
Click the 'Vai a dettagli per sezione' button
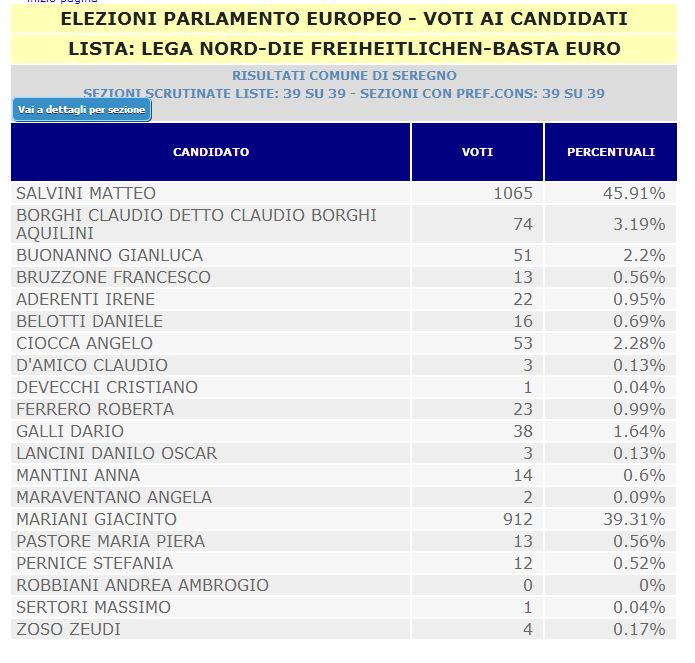pos(82,110)
